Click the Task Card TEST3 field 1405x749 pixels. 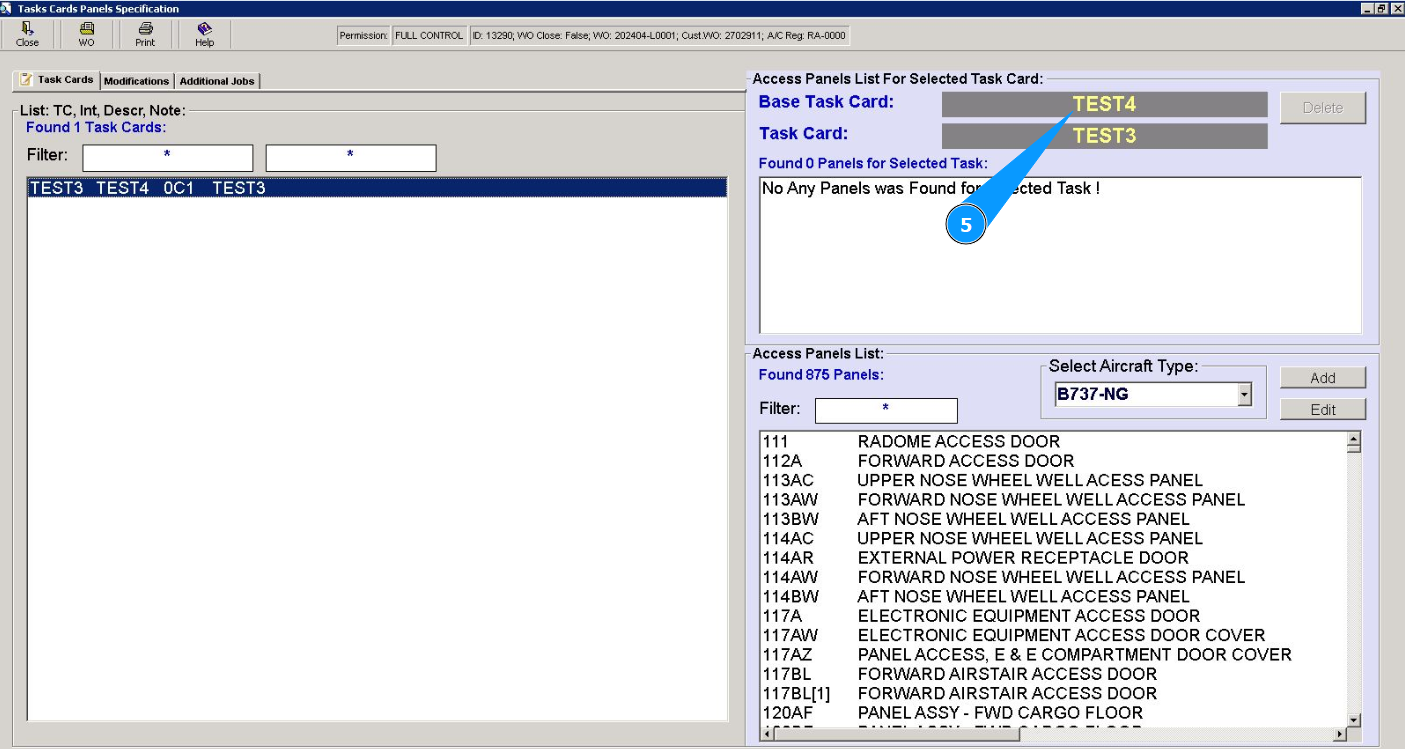[x=1104, y=136]
